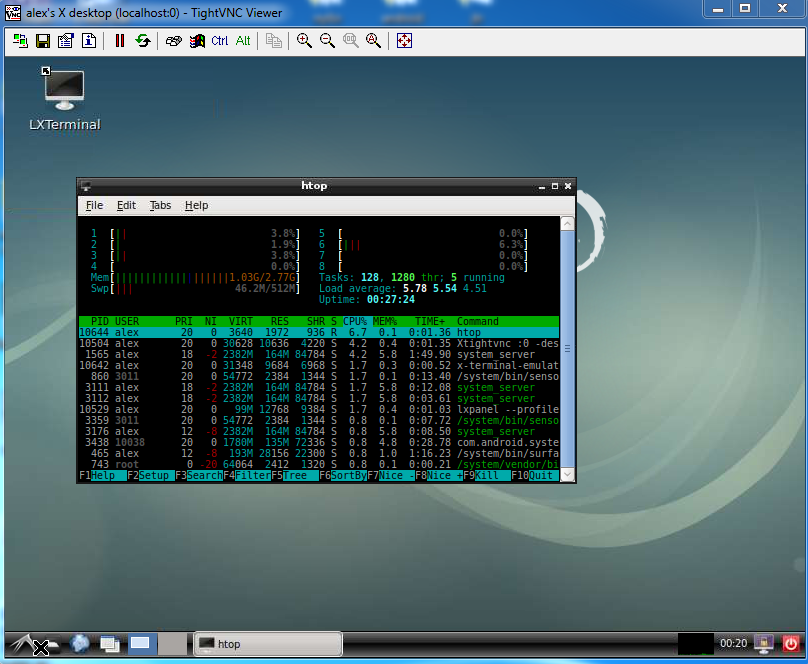808x664 pixels.
Task: Switch to the first (highlighted) desktop in the pager
Action: pyautogui.click(x=141, y=644)
